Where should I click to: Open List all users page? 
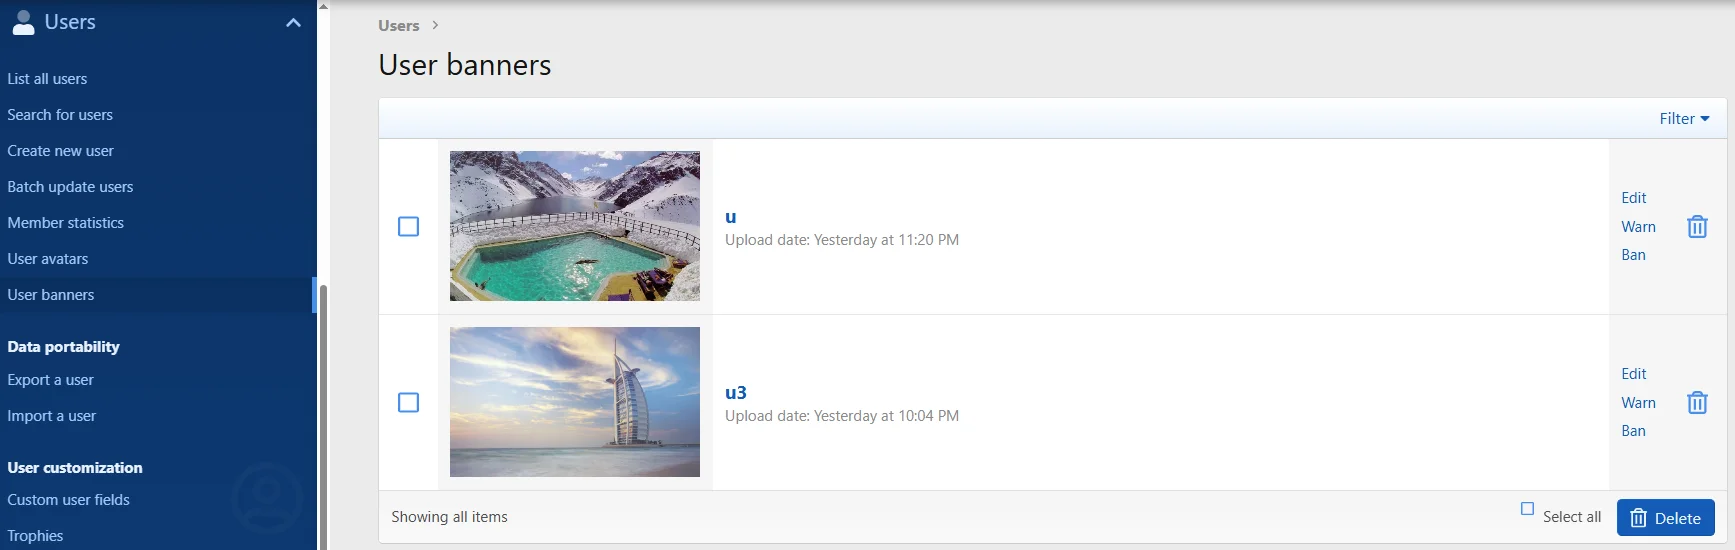click(x=47, y=79)
